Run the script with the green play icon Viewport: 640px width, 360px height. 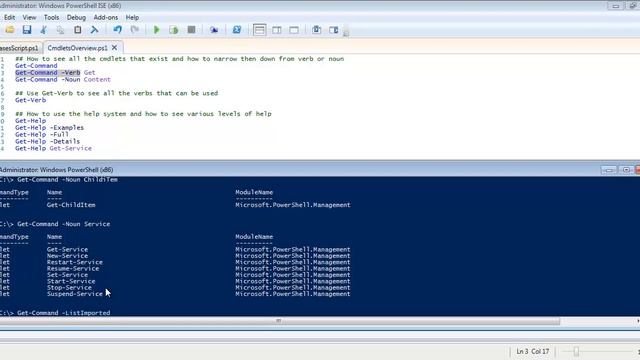coord(156,30)
